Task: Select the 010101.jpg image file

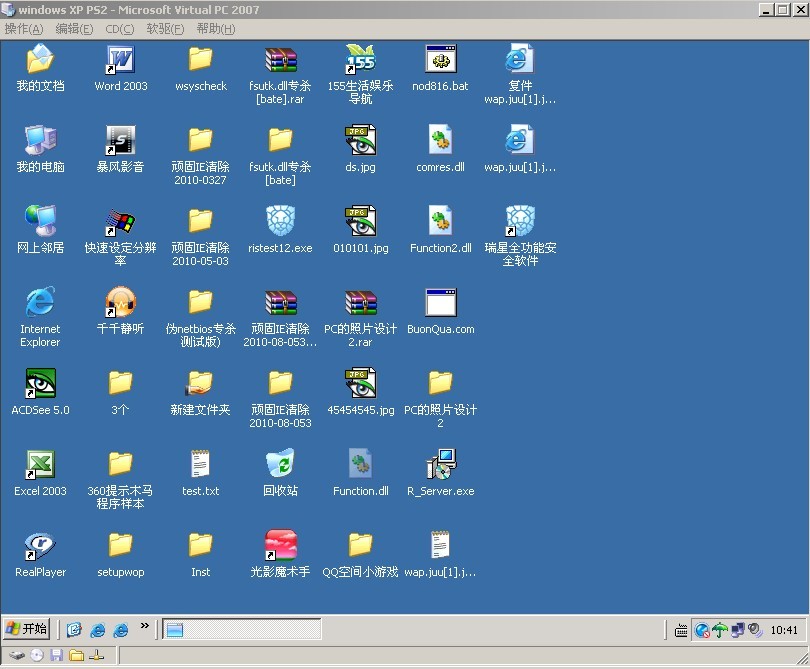Action: point(360,222)
